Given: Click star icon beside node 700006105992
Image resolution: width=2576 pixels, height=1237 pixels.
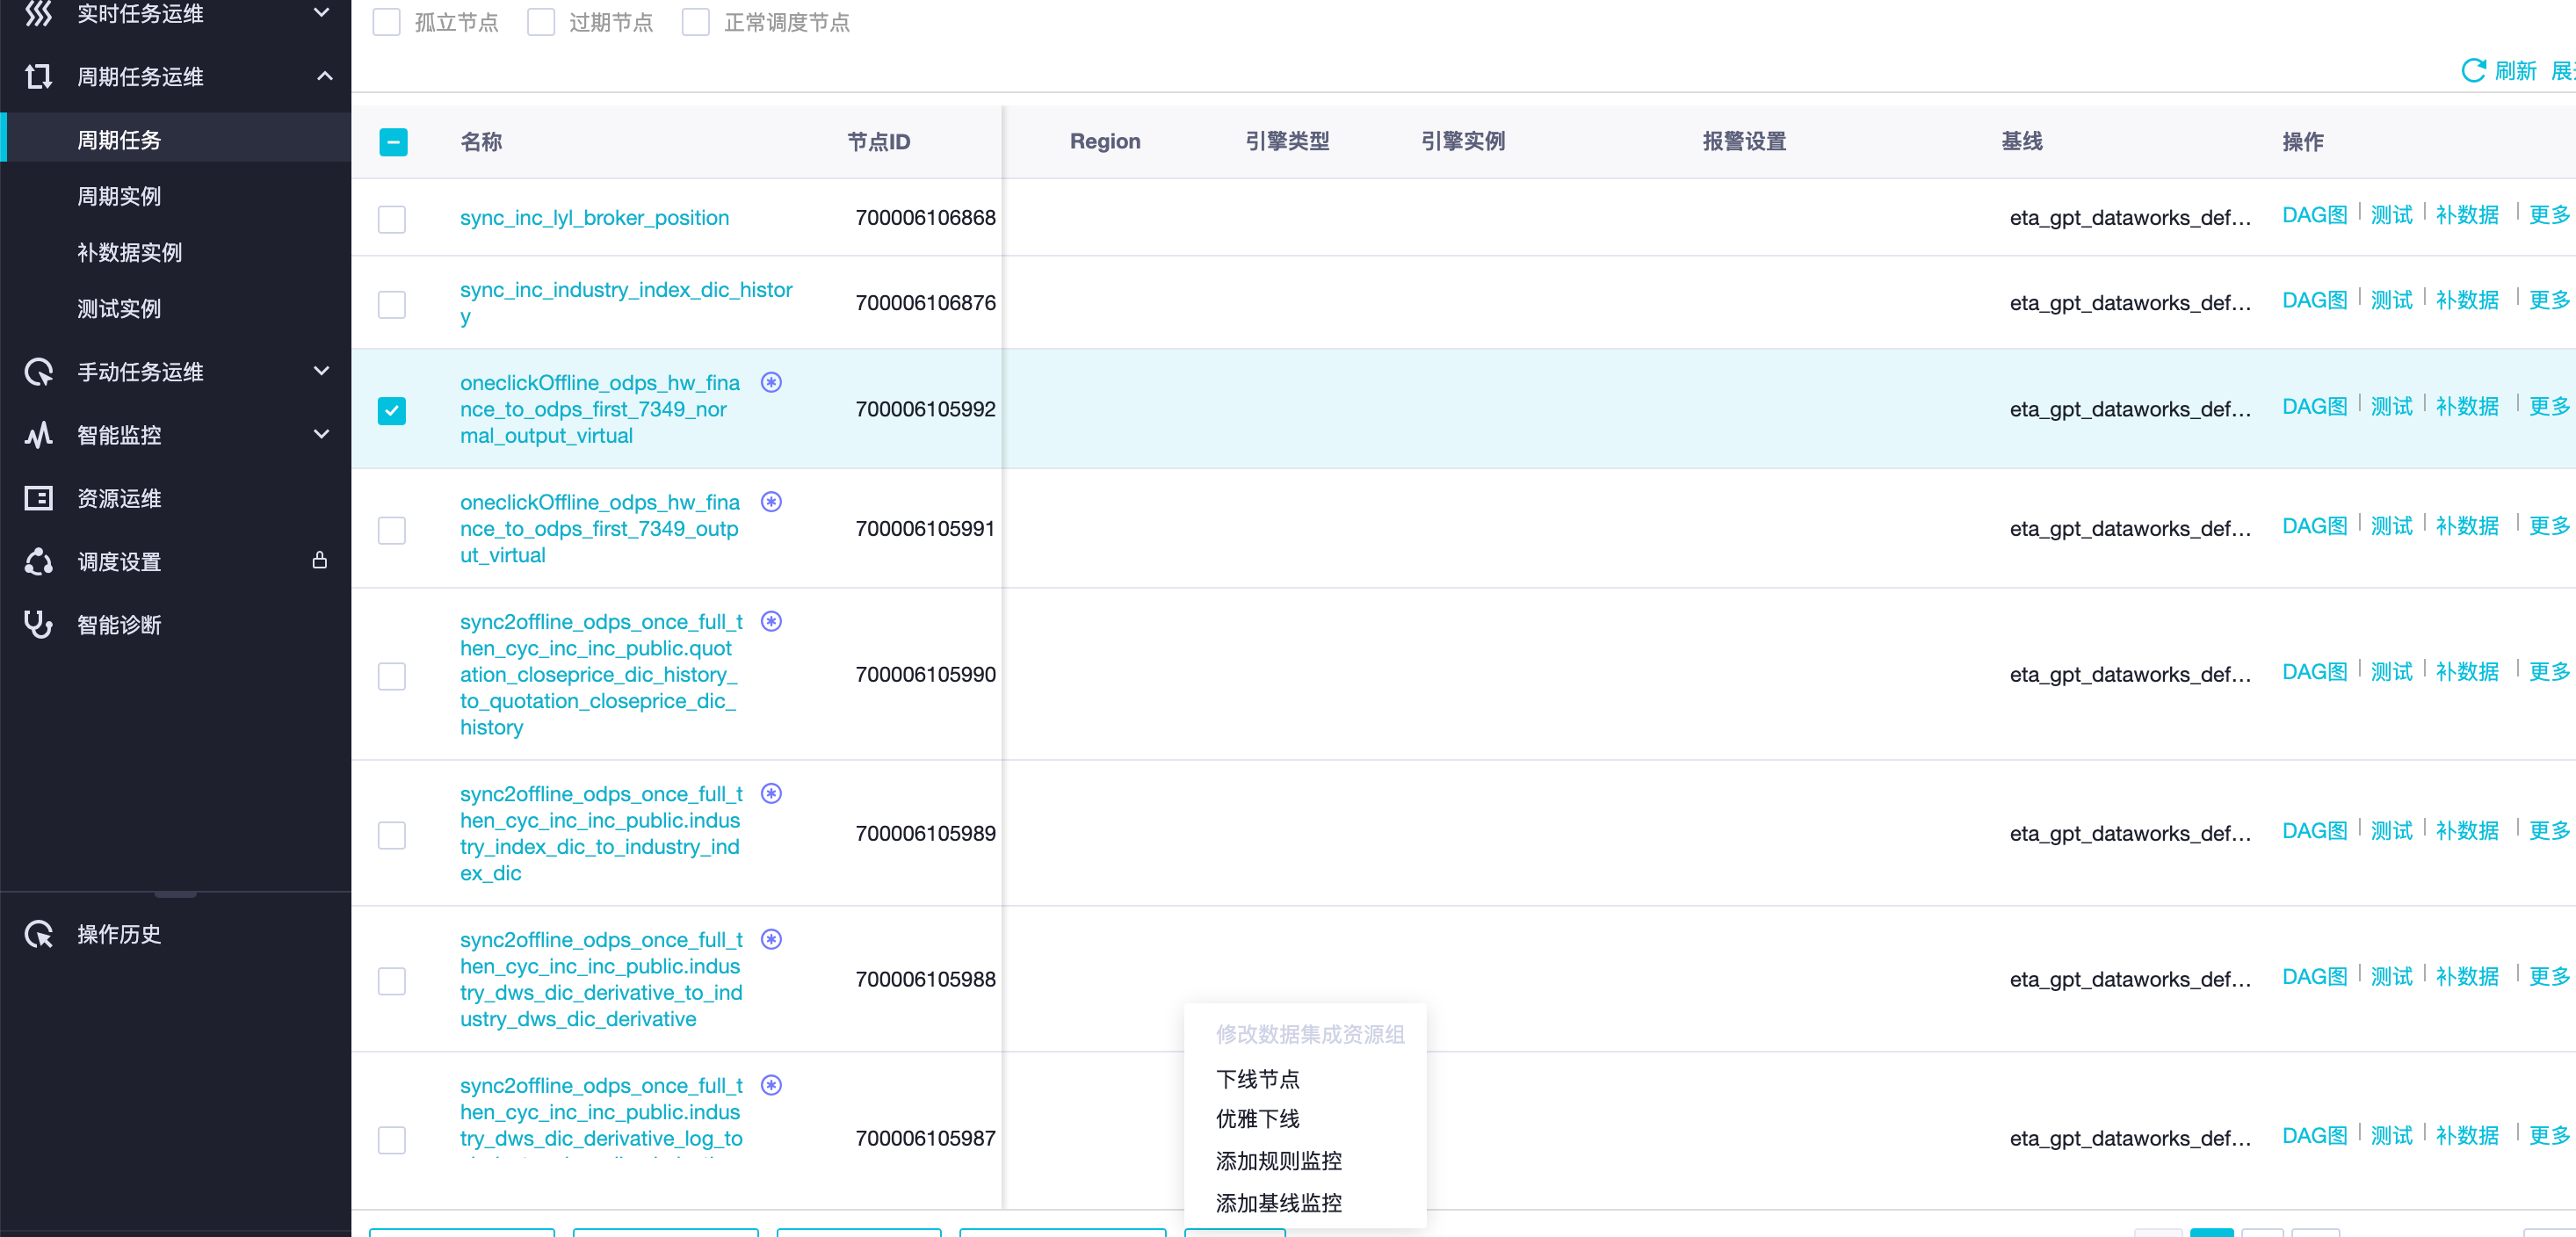Looking at the screenshot, I should click(771, 382).
